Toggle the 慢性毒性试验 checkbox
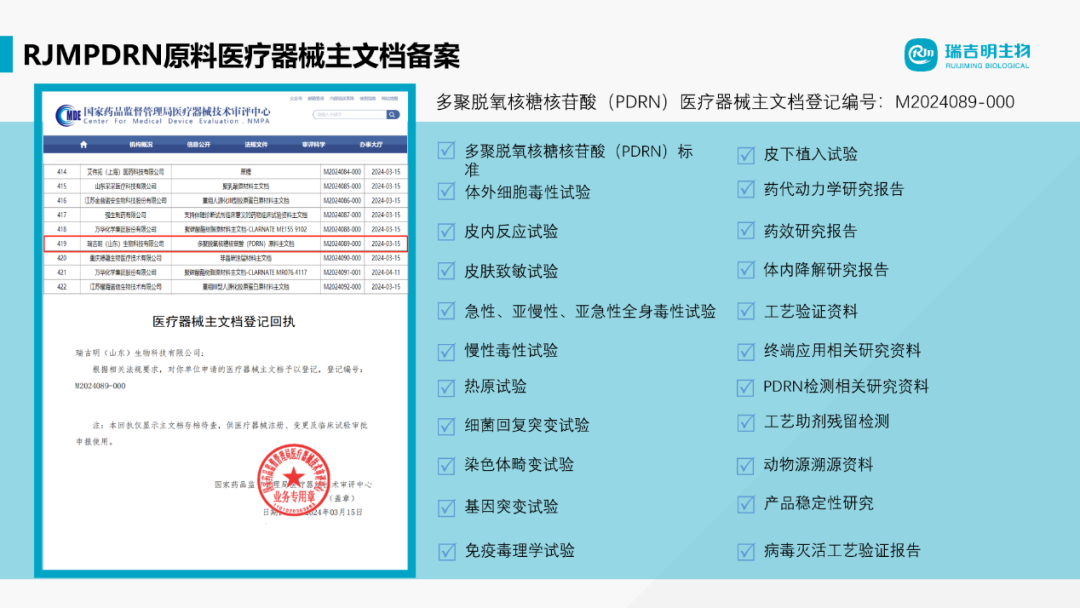This screenshot has width=1080, height=608. click(x=446, y=351)
